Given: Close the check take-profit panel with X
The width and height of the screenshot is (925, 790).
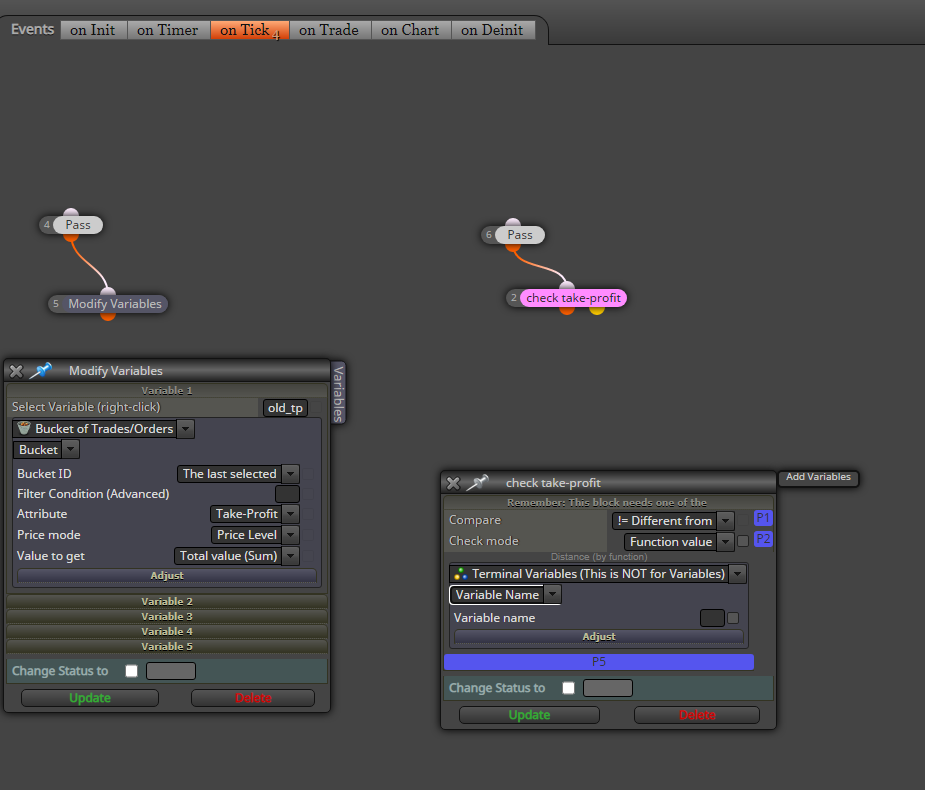Looking at the screenshot, I should (453, 483).
